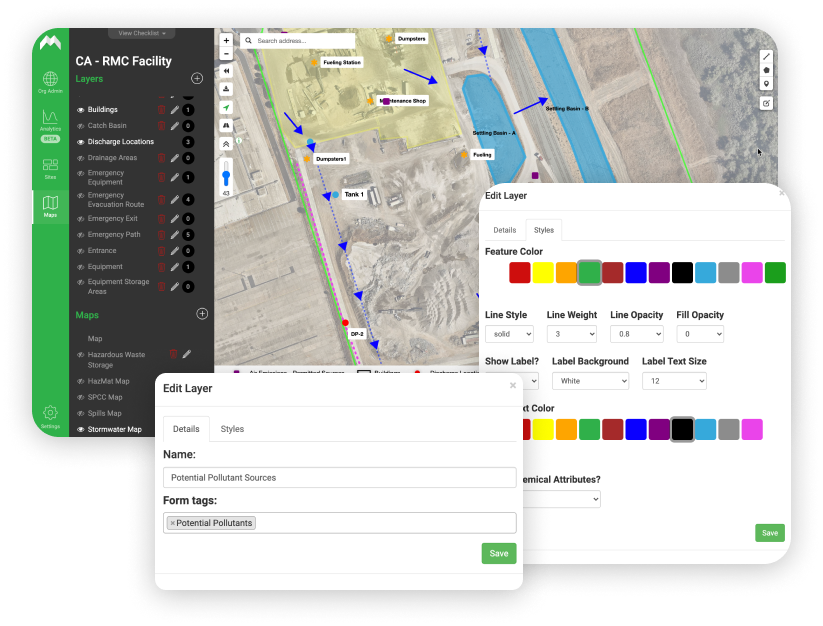Image resolution: width=823 pixels, height=626 pixels.
Task: Click the locate-me arrow icon
Action: coord(226,107)
